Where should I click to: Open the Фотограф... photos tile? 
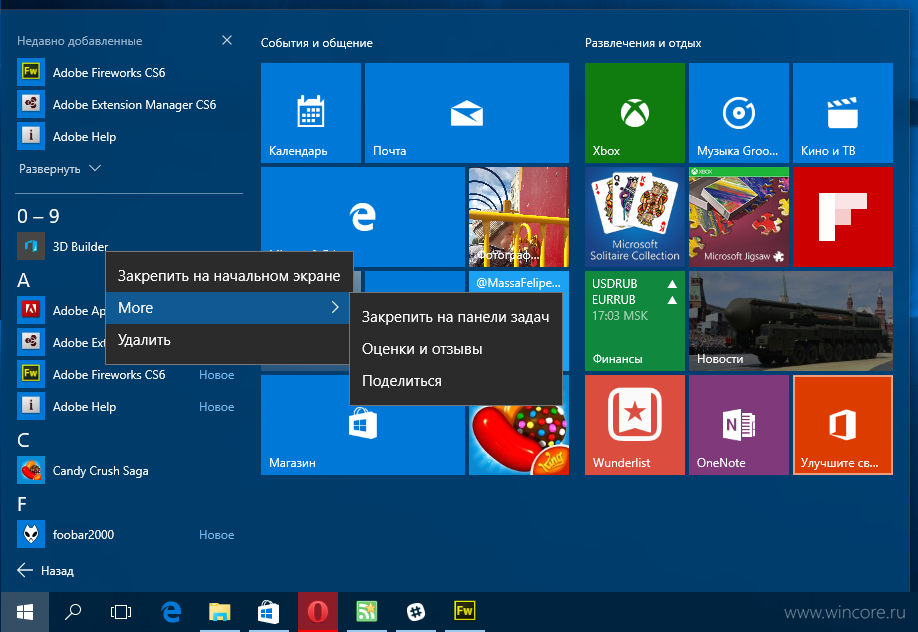tap(519, 217)
